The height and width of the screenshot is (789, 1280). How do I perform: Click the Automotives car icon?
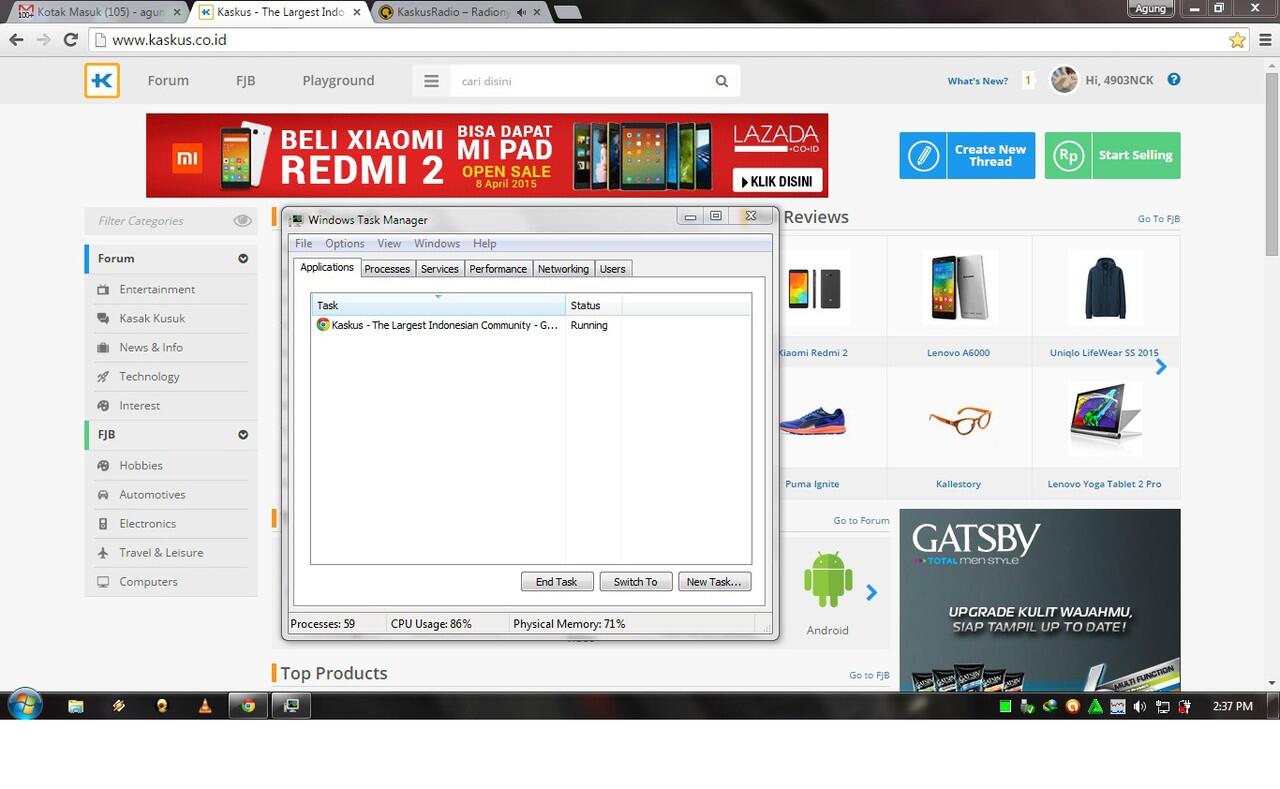(x=102, y=494)
